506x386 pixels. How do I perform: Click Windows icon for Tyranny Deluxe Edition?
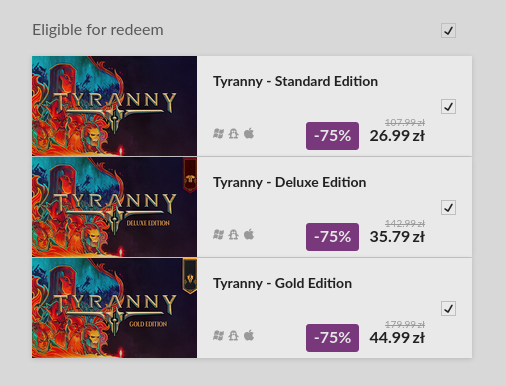pyautogui.click(x=218, y=235)
